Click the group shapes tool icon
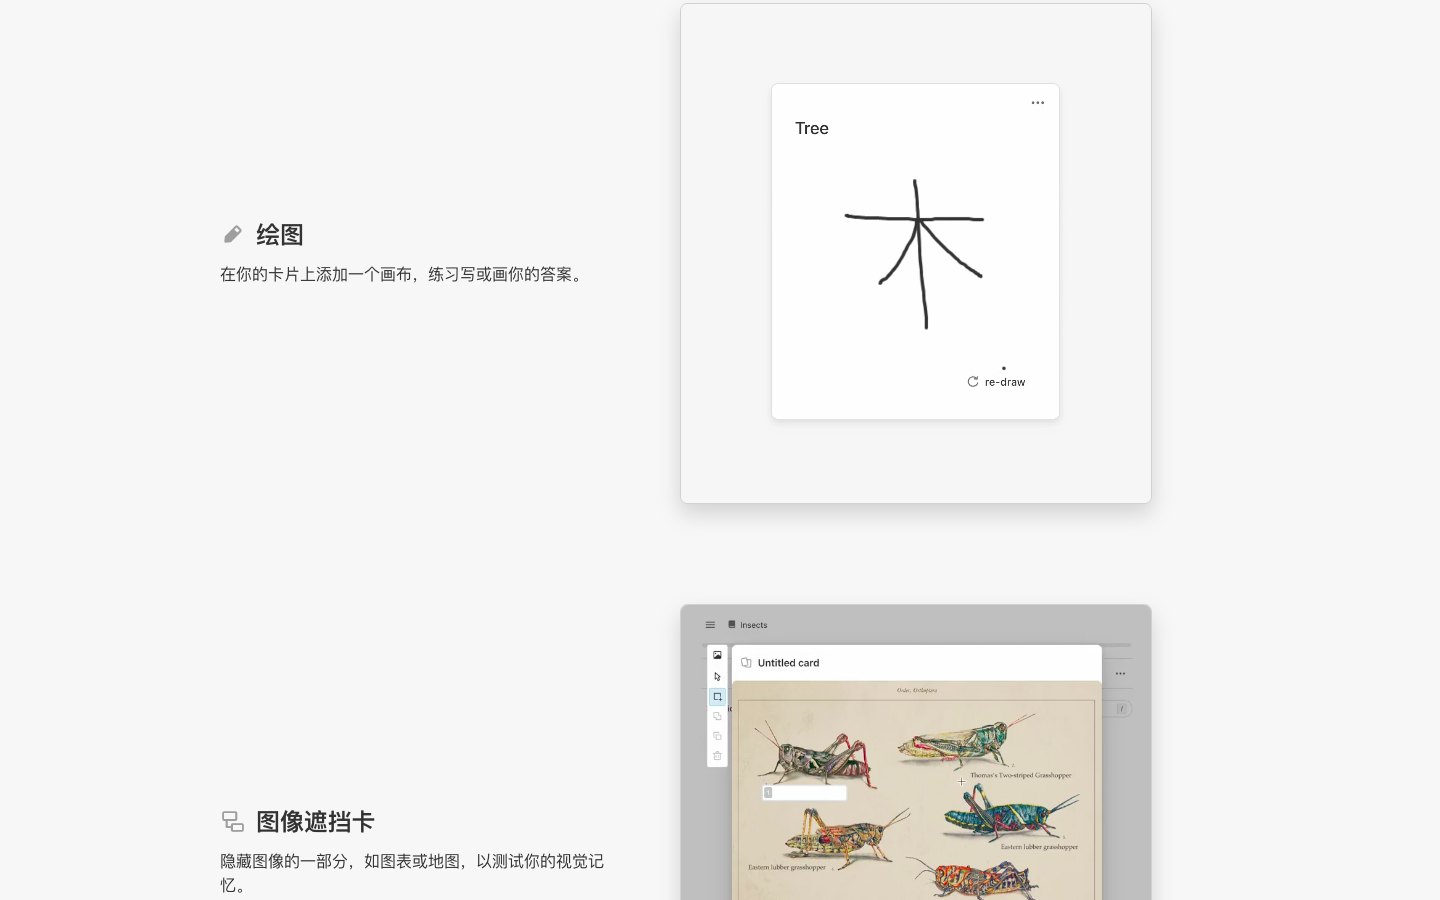 click(717, 716)
